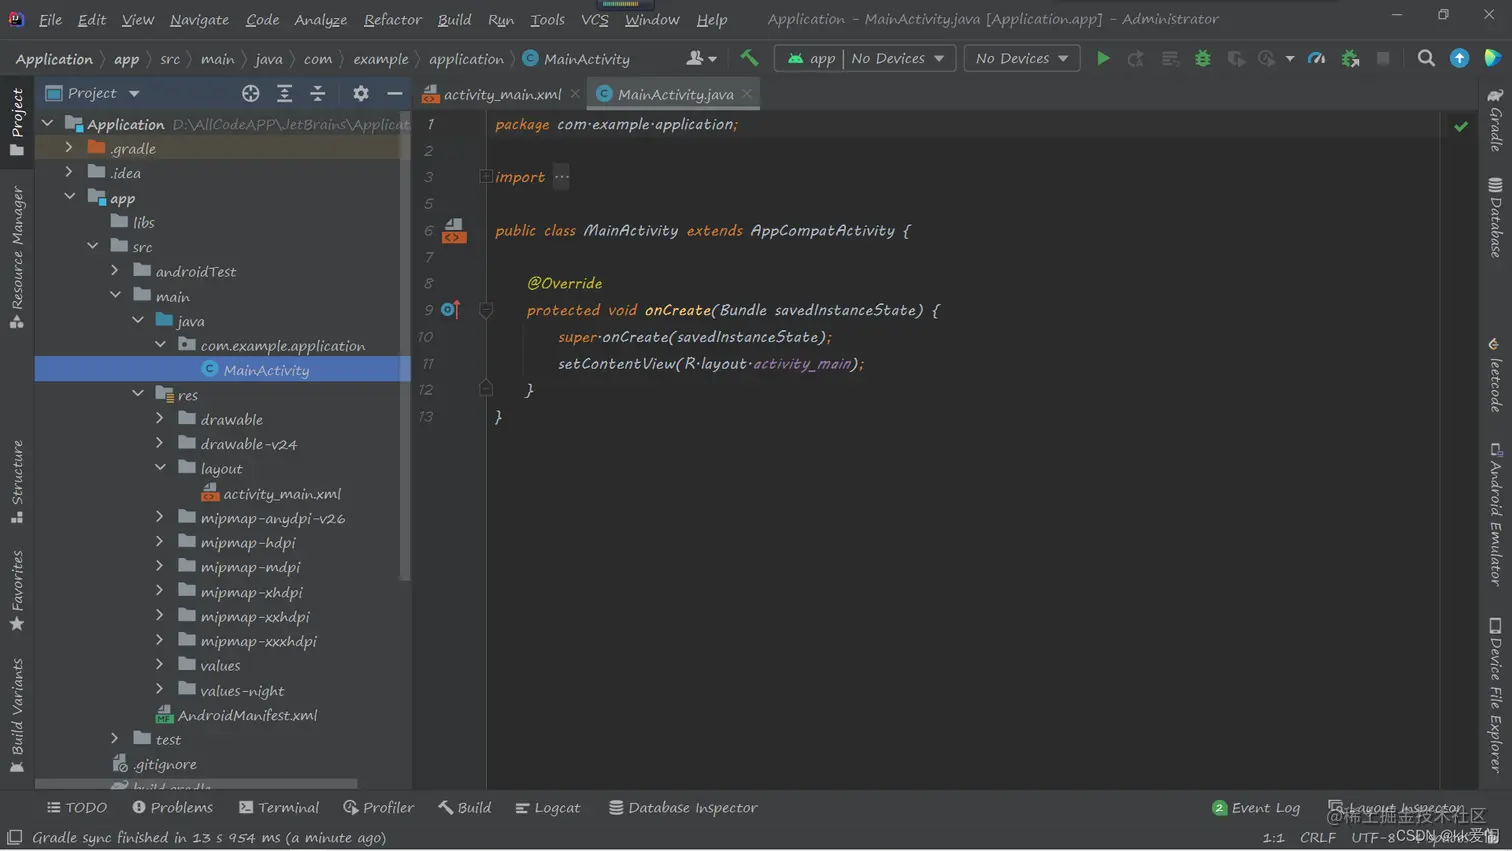Viewport: 1512px width, 851px height.
Task: Click Expand All in Project panel
Action: coord(284,93)
